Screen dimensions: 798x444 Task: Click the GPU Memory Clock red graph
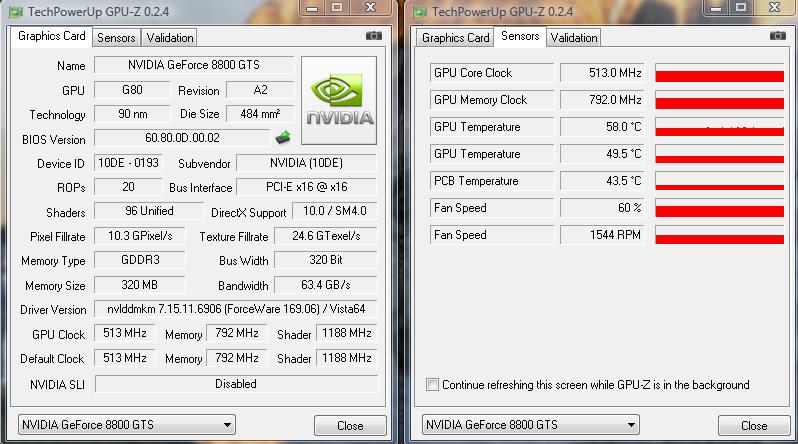[720, 100]
